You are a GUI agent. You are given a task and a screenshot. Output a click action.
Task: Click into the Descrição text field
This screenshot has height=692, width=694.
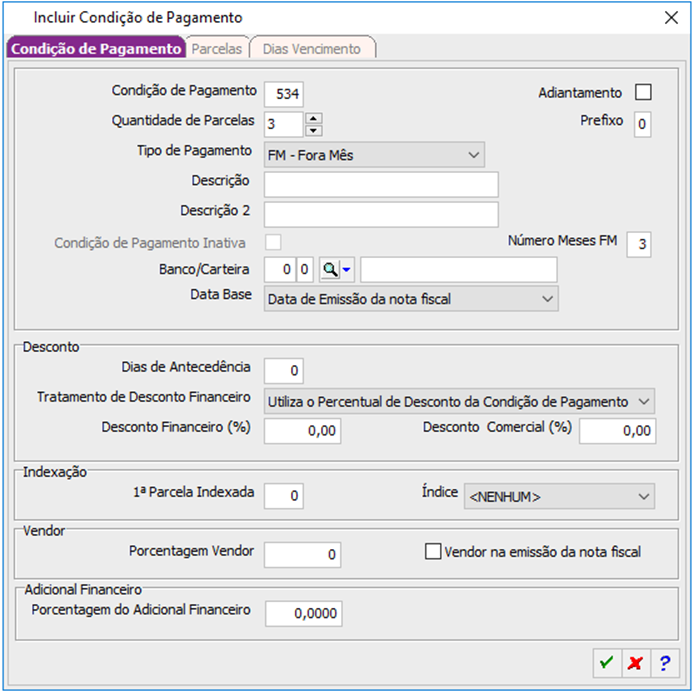[381, 184]
